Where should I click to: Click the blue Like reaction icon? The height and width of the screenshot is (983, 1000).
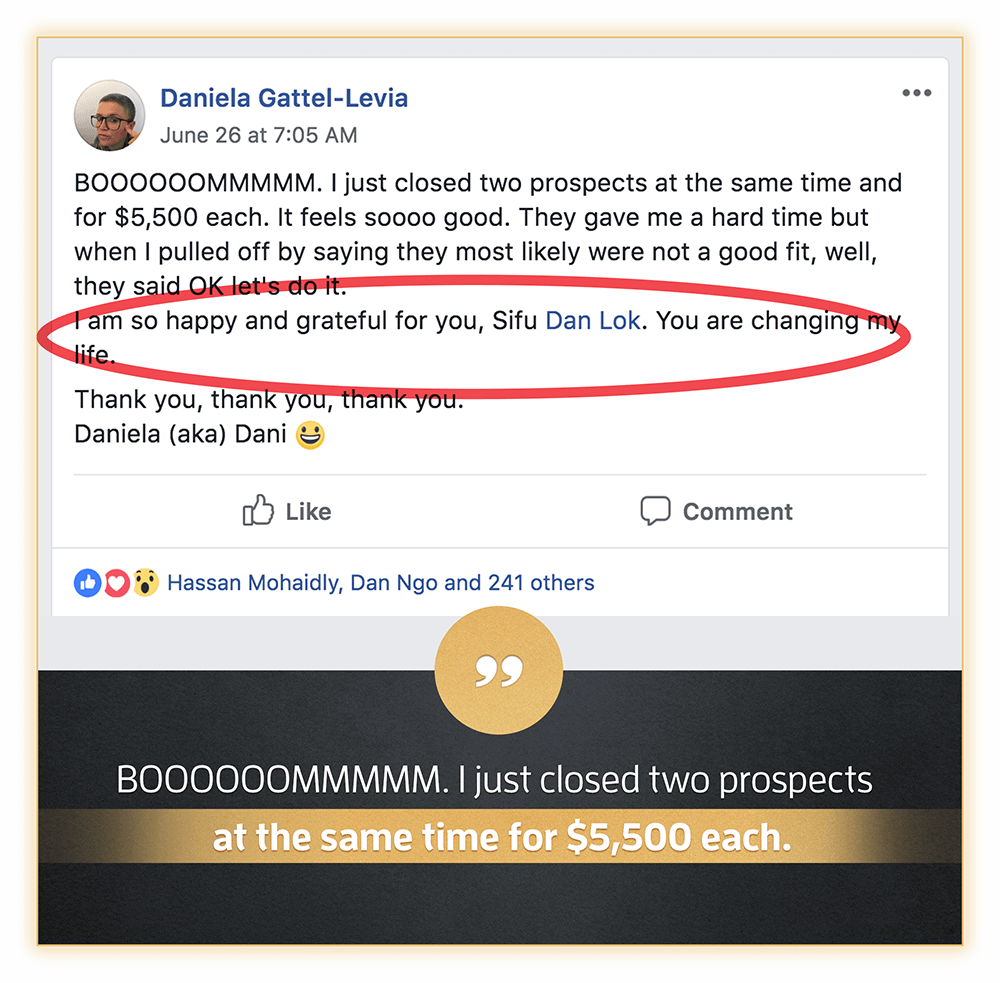pos(87,582)
